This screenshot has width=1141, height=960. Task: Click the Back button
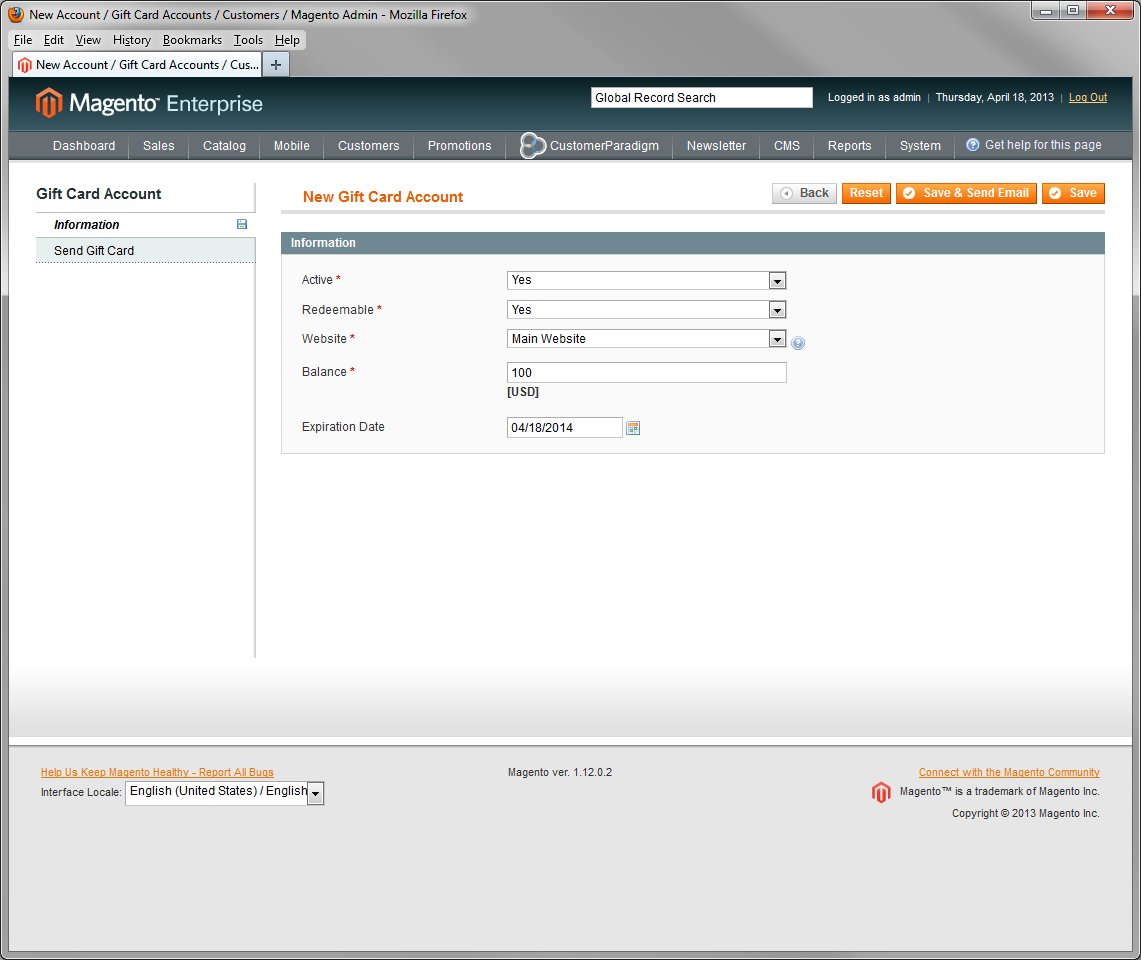804,193
